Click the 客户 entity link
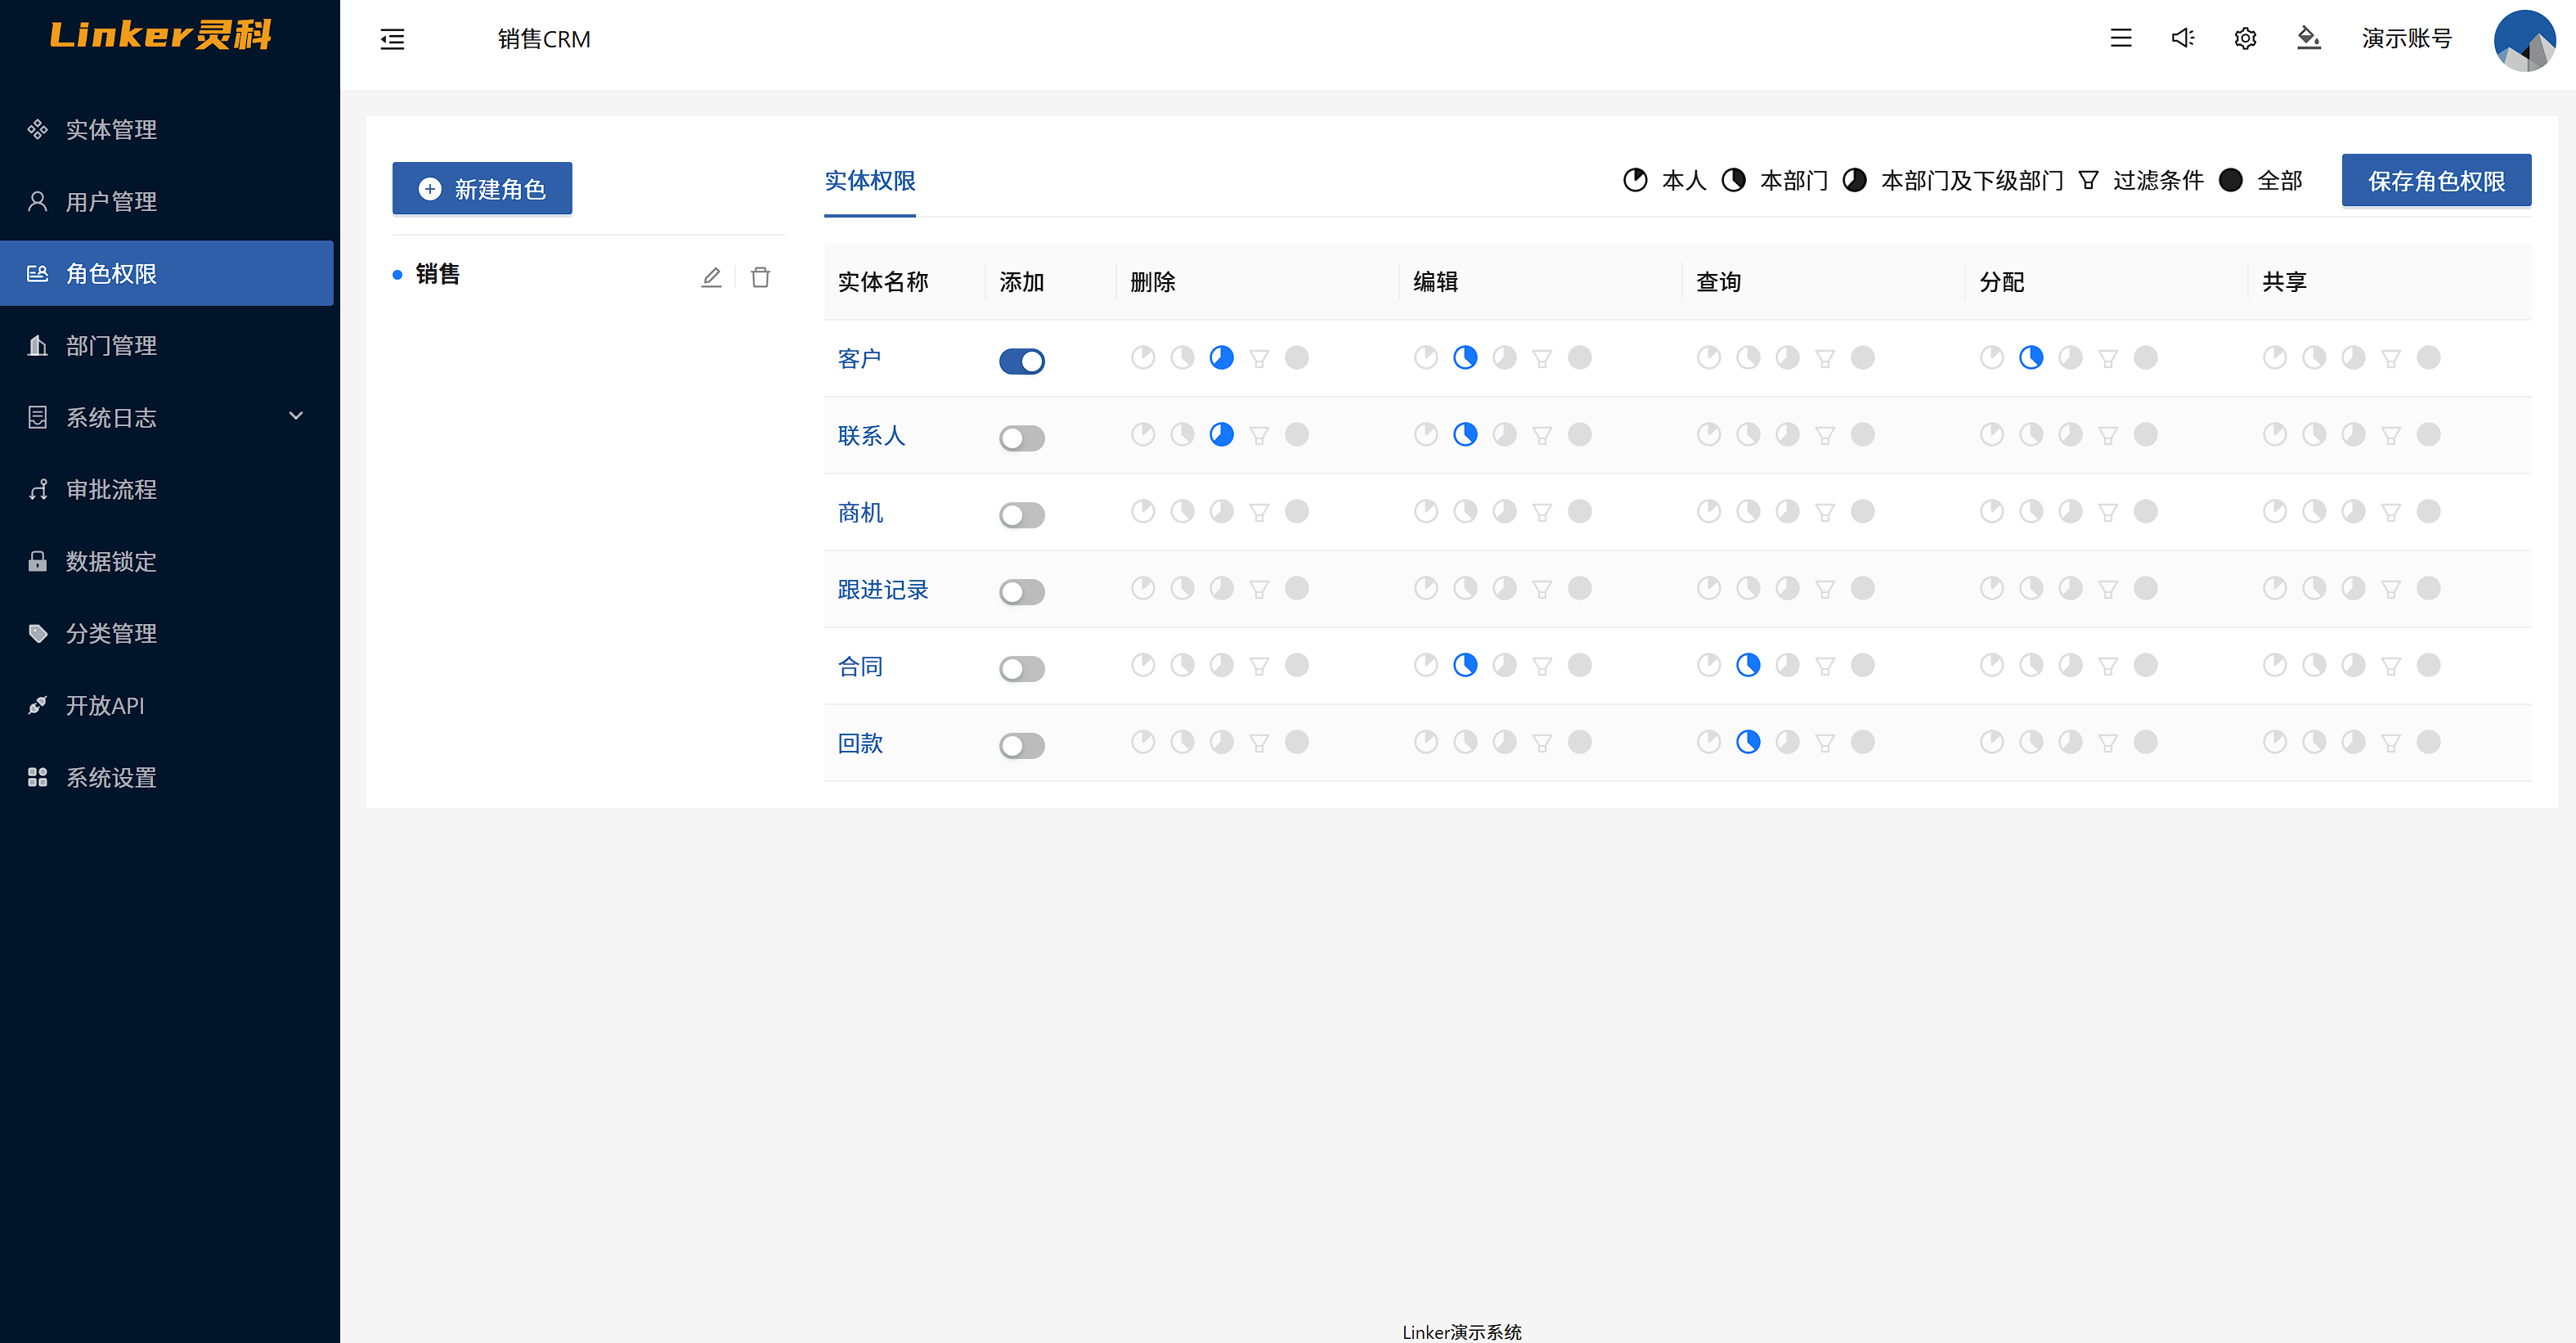The image size is (2576, 1343). (x=859, y=358)
